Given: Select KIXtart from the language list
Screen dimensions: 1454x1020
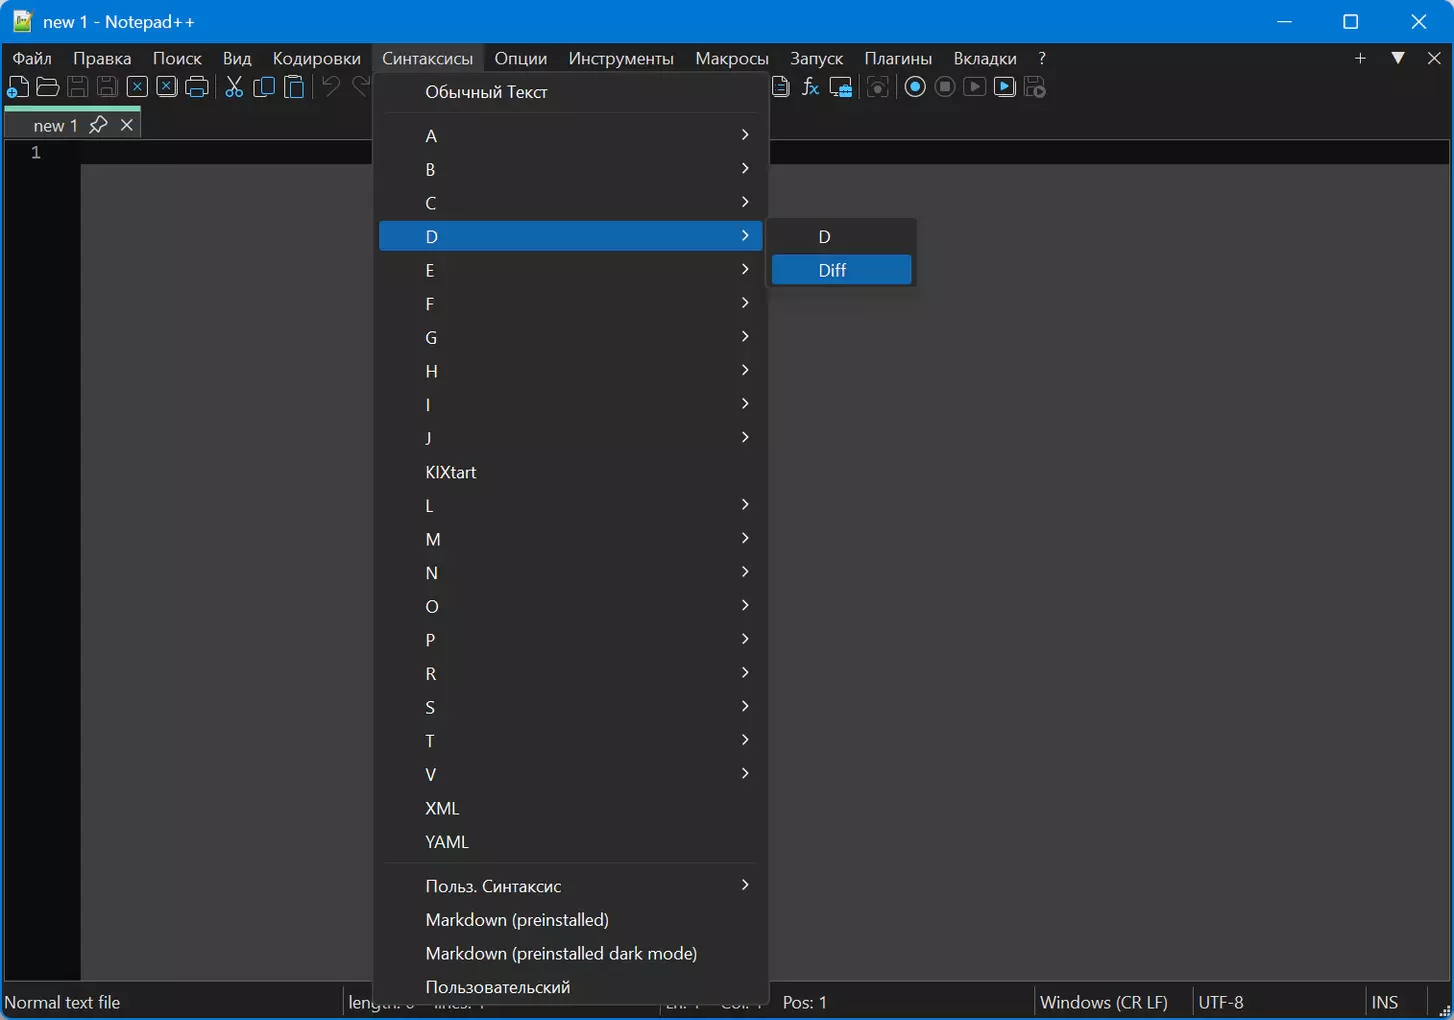Looking at the screenshot, I should pos(571,472).
